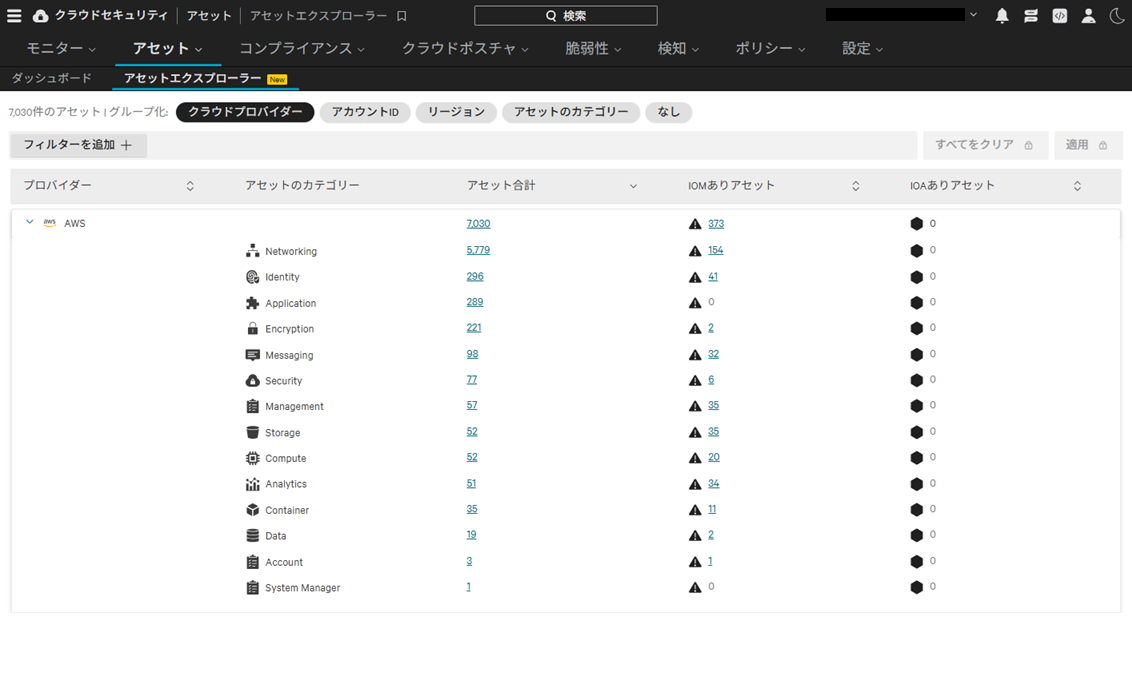Expand the account selector chevron
The image size is (1132, 700).
click(973, 14)
